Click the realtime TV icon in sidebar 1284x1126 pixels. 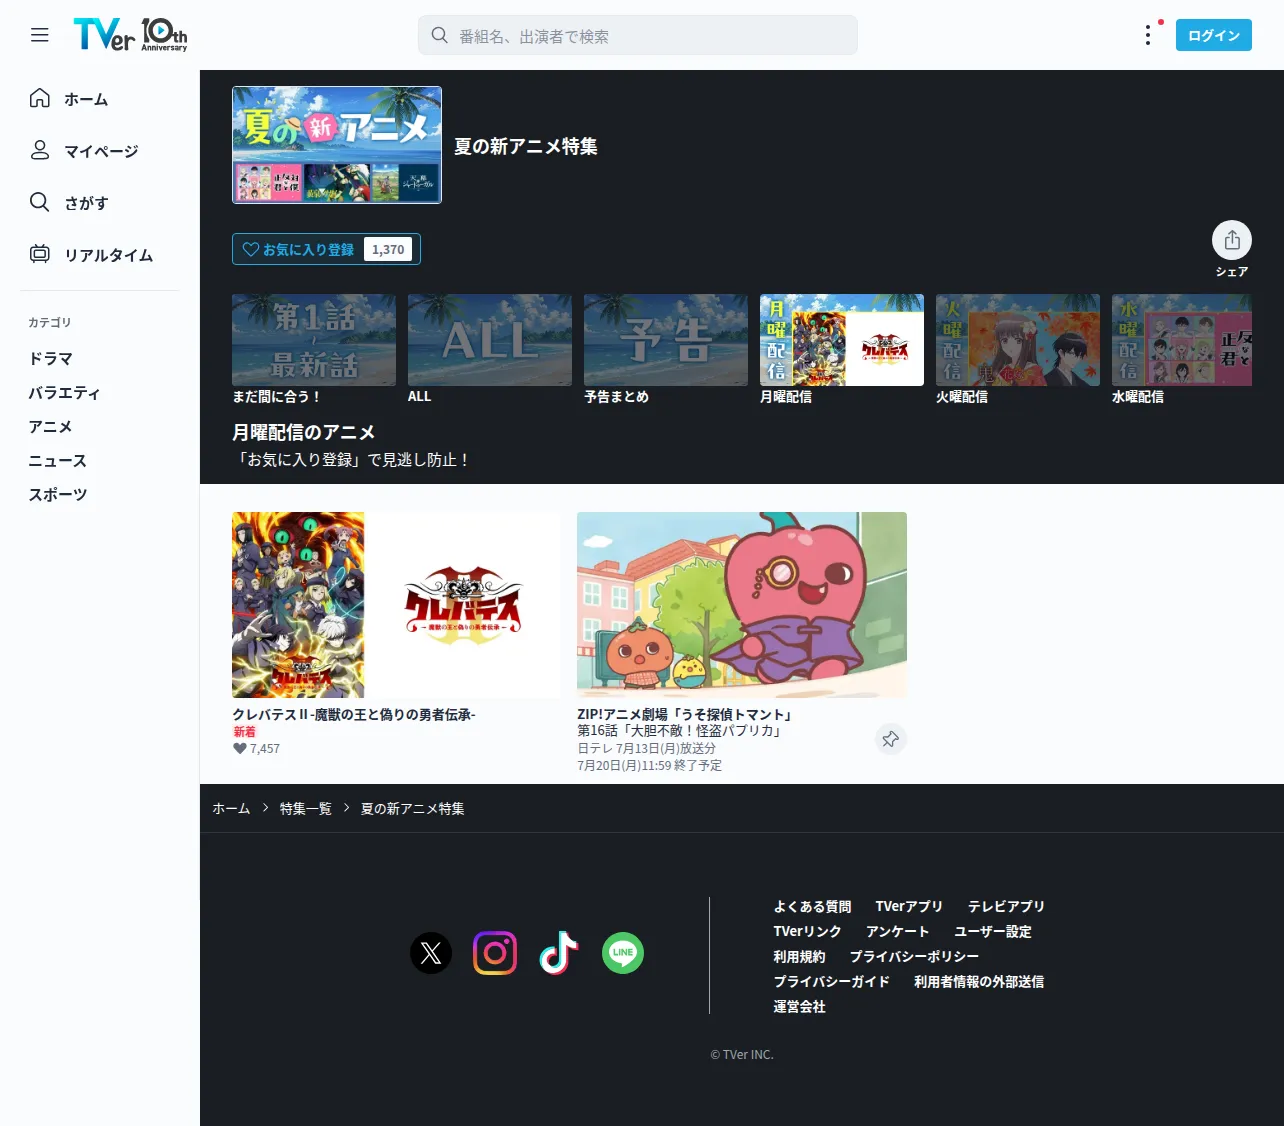point(40,254)
